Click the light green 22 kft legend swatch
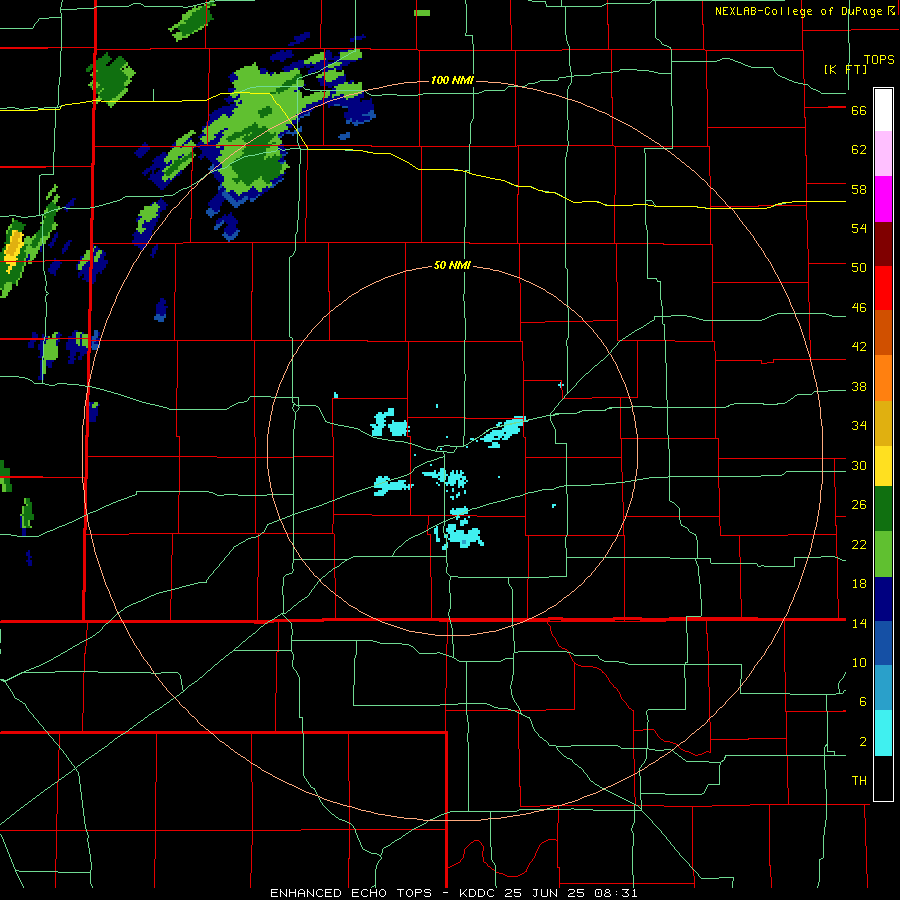 (883, 554)
